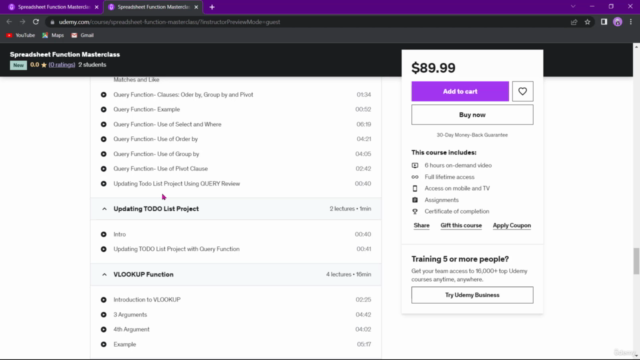
Task: Open the Chrome profile avatar
Action: pos(618,22)
